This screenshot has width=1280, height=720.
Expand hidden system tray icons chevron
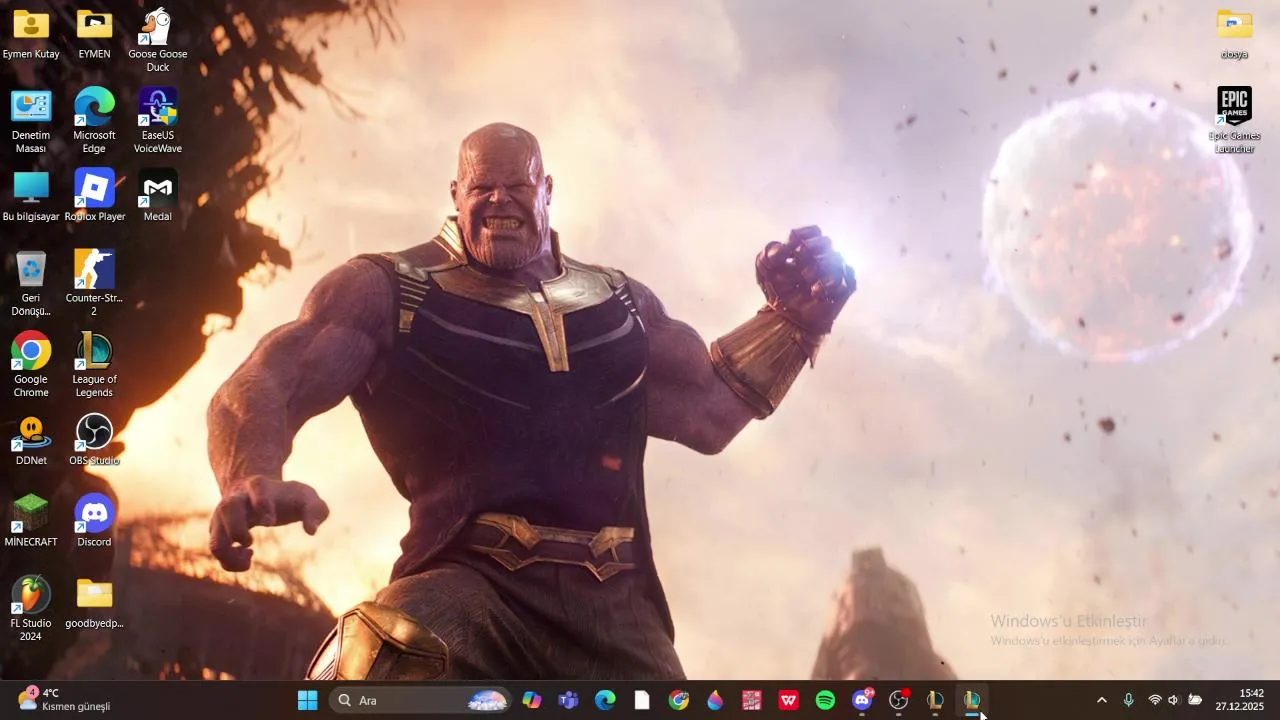[x=1102, y=700]
